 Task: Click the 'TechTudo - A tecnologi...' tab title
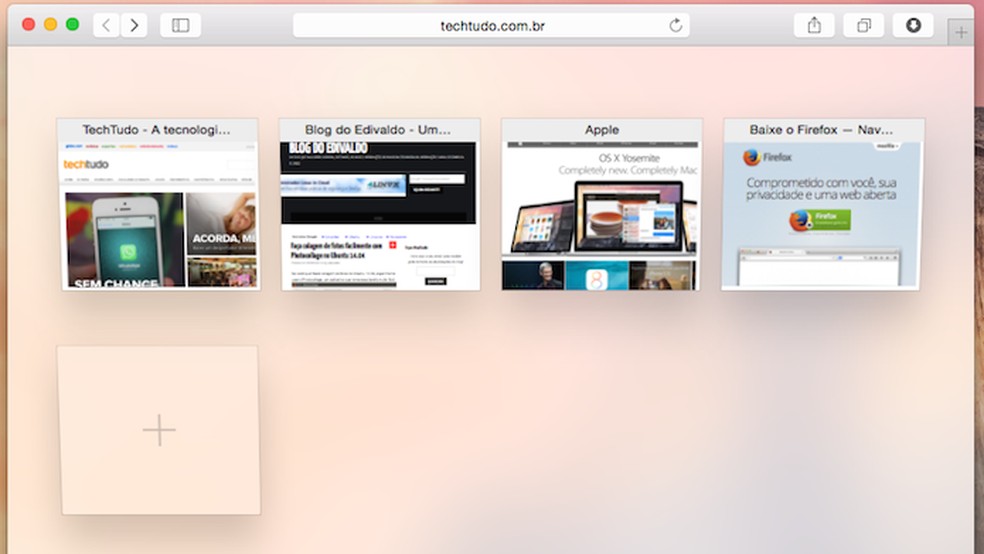click(157, 130)
